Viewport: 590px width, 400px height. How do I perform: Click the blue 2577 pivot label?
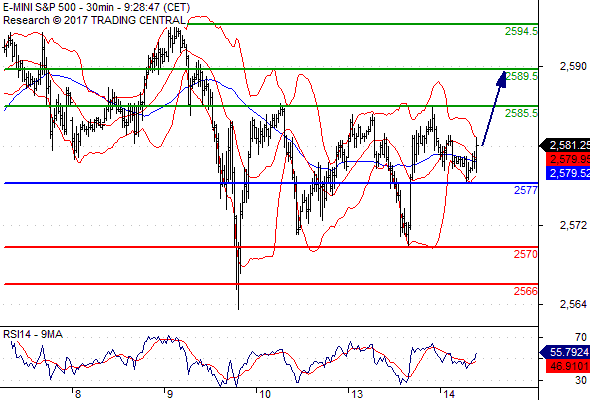tap(526, 190)
